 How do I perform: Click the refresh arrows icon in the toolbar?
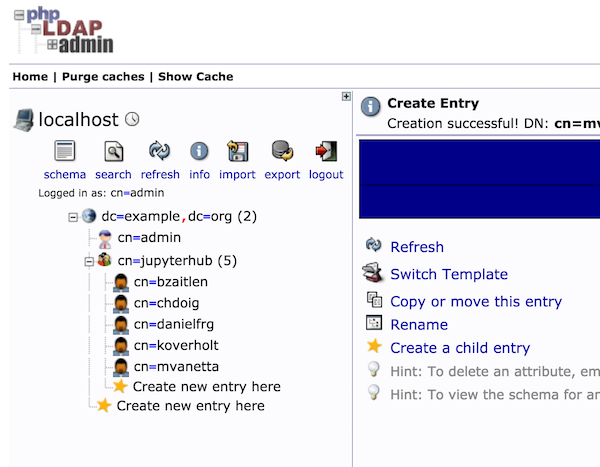pos(160,152)
